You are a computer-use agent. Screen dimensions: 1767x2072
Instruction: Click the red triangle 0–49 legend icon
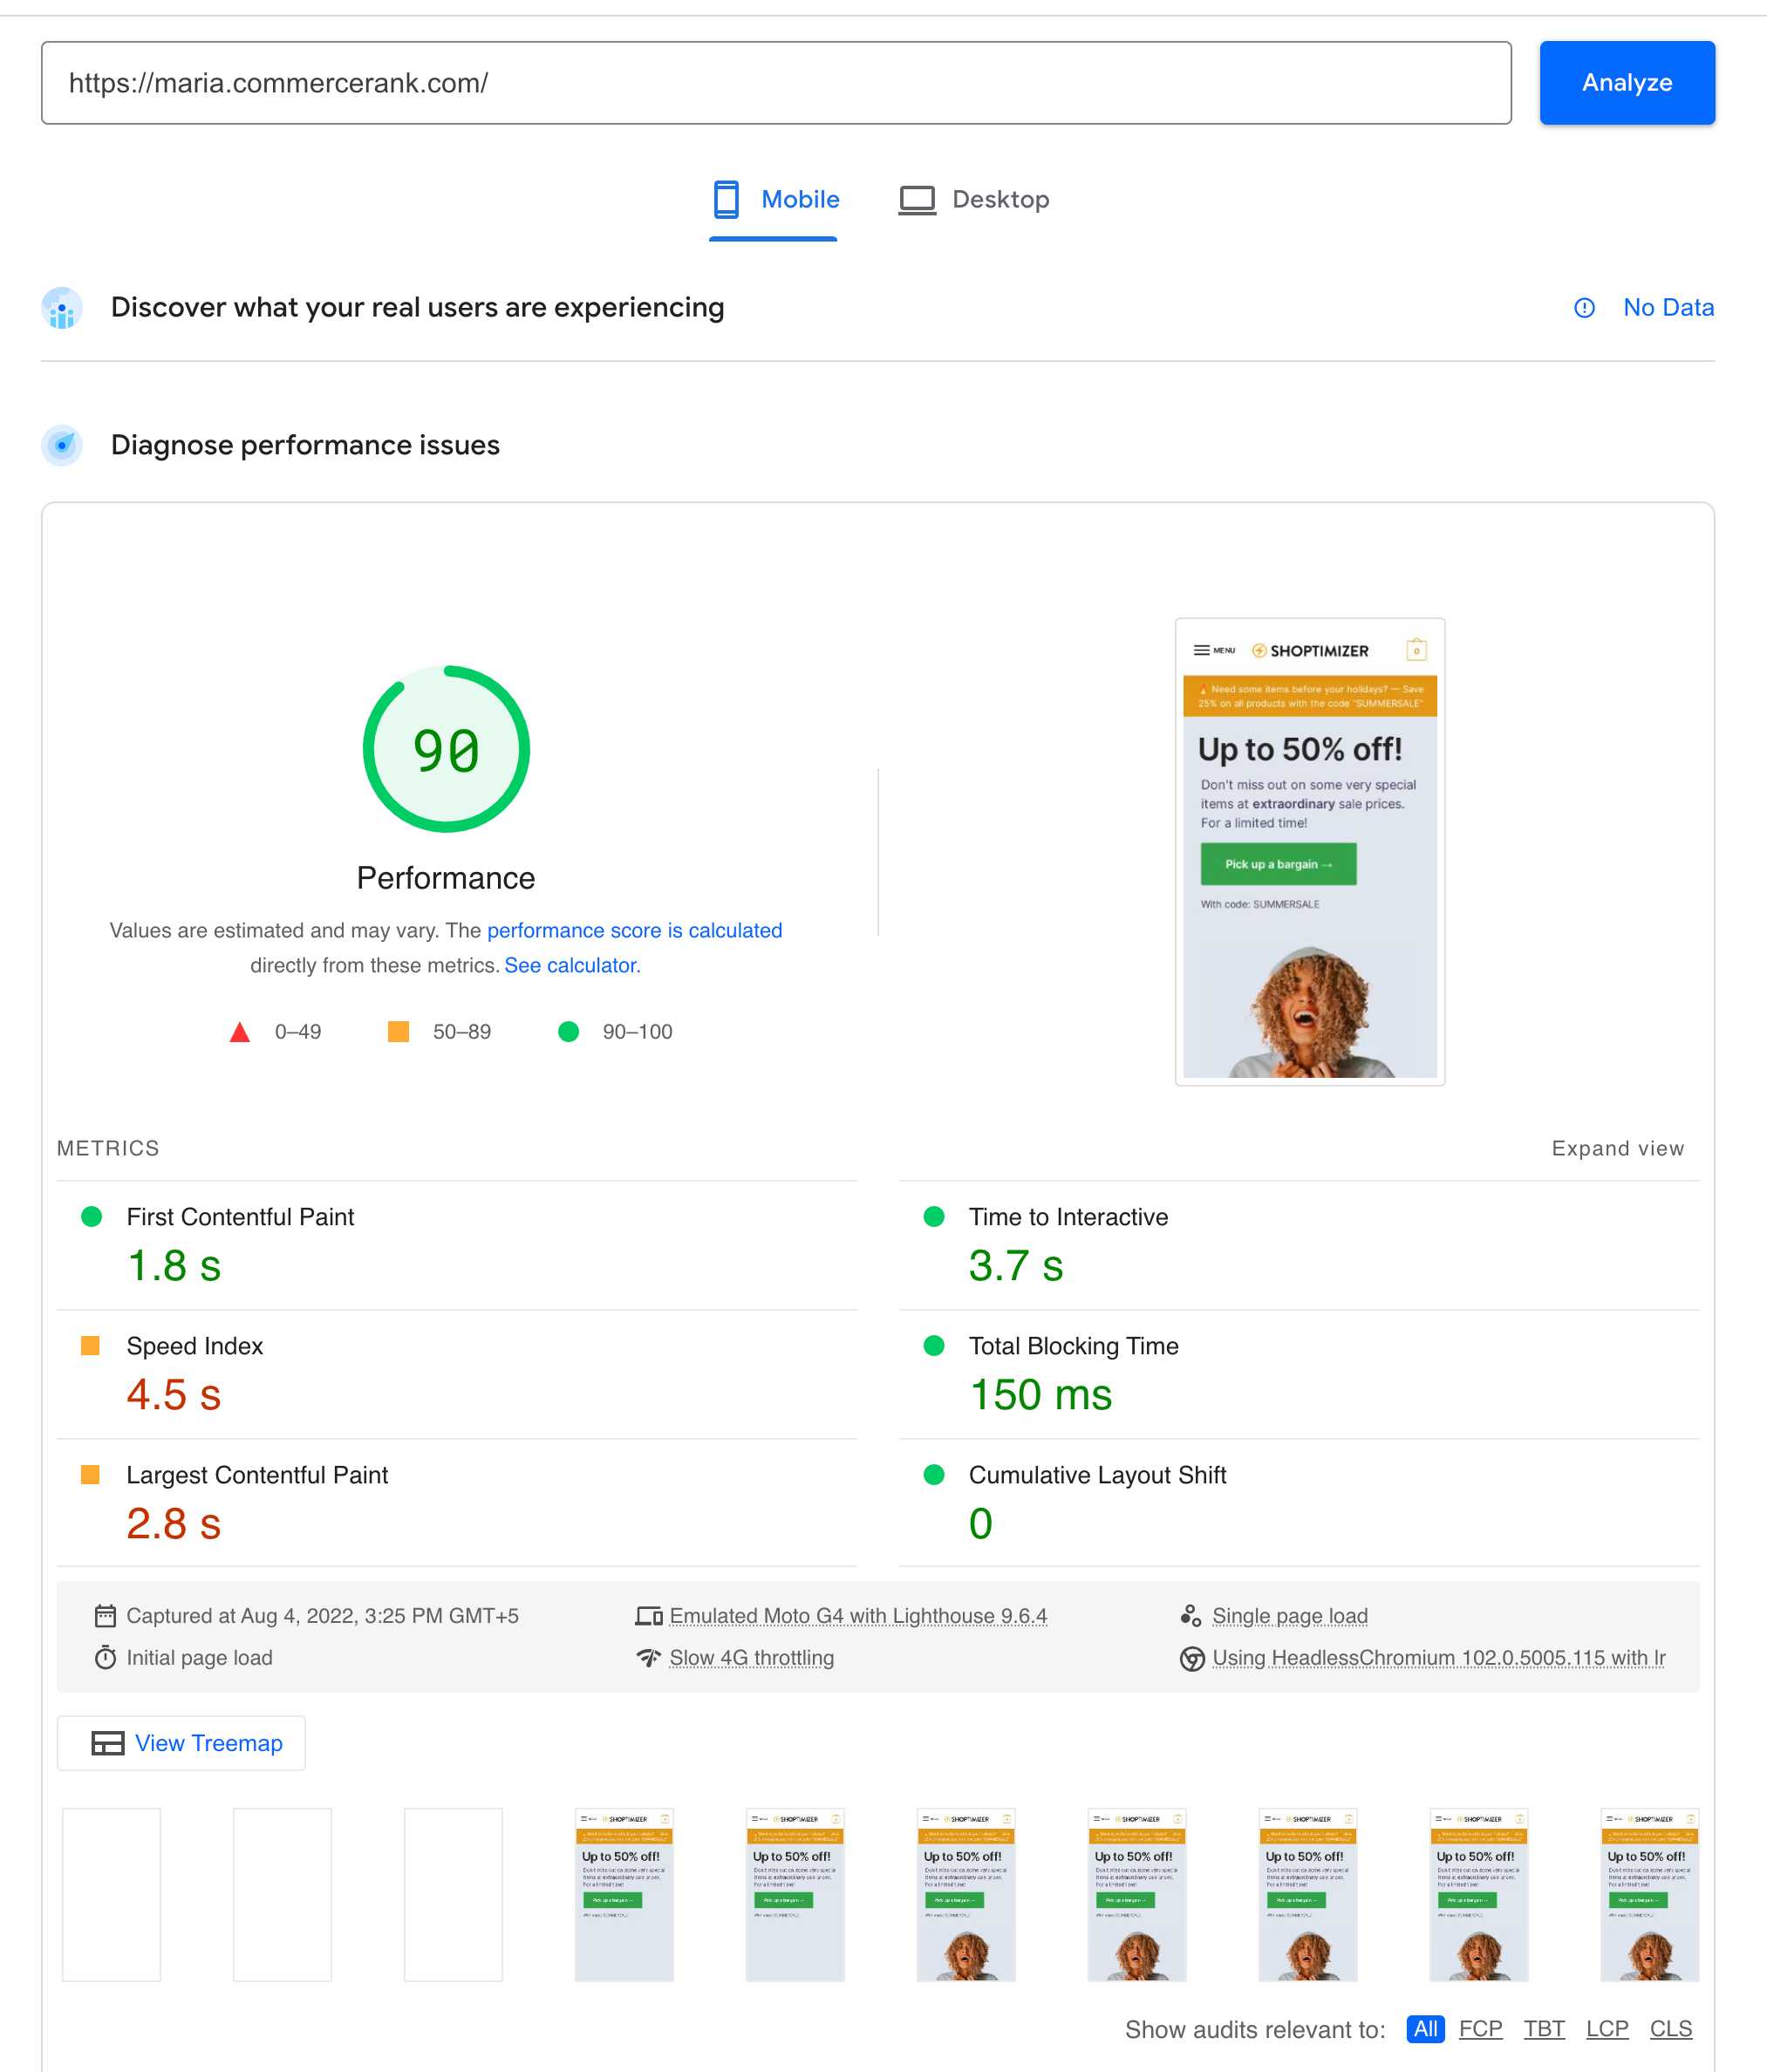(239, 1032)
